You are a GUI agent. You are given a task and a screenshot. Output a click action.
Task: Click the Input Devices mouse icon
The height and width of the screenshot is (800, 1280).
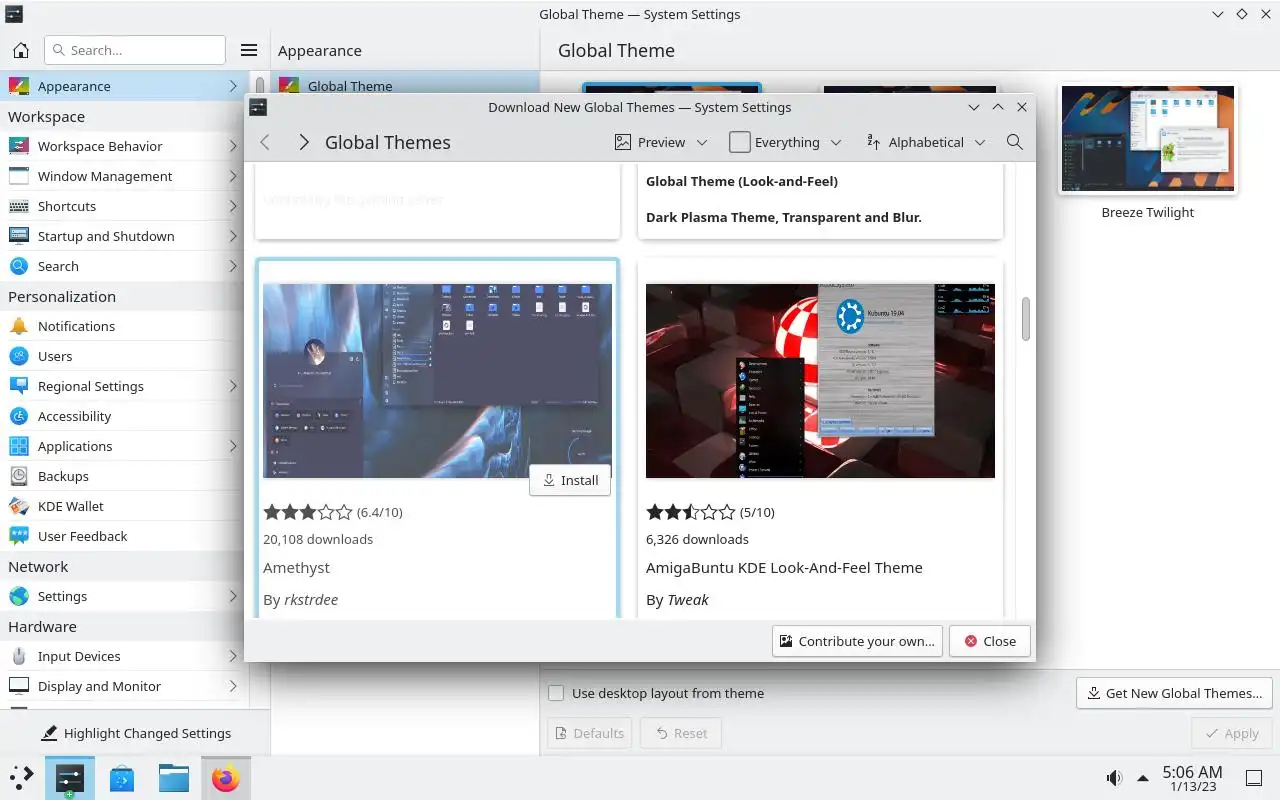19,656
